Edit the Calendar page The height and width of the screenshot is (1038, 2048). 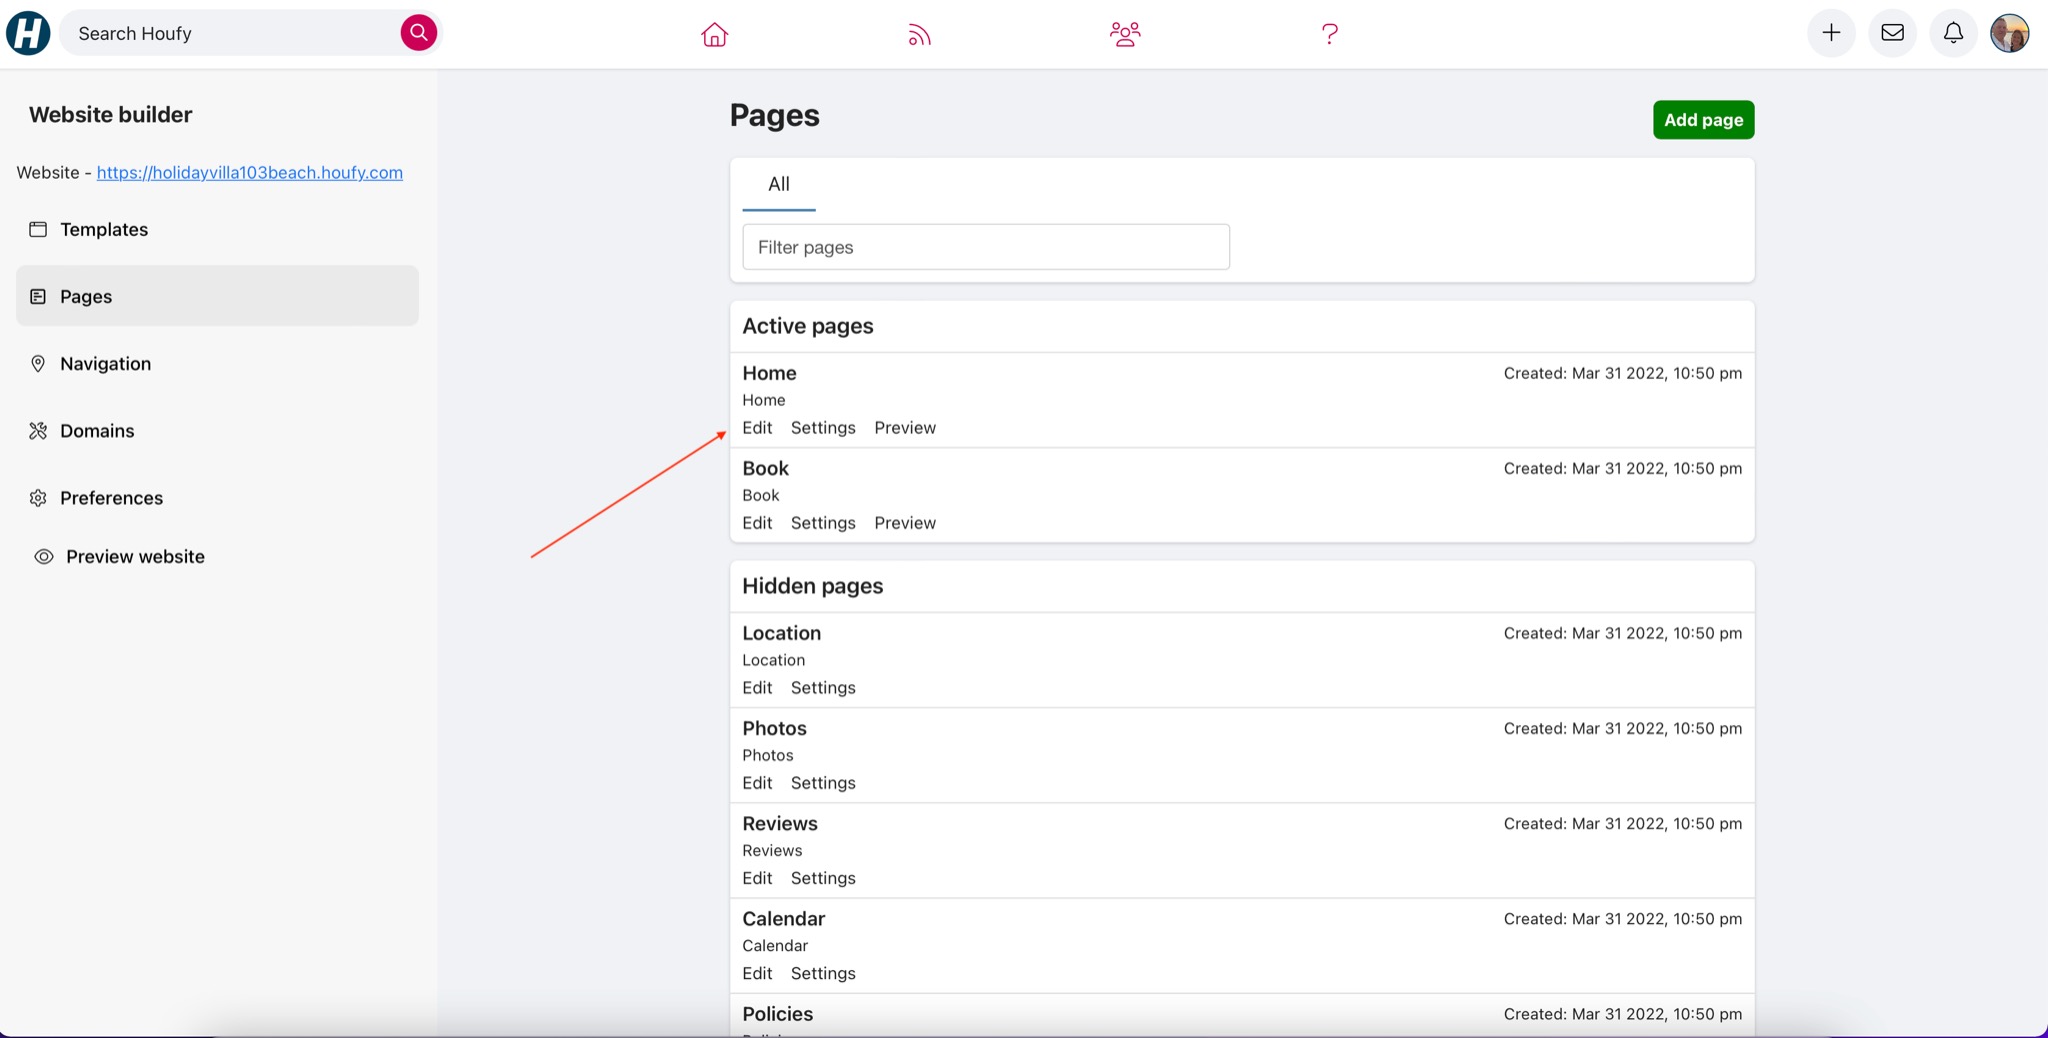(x=757, y=972)
